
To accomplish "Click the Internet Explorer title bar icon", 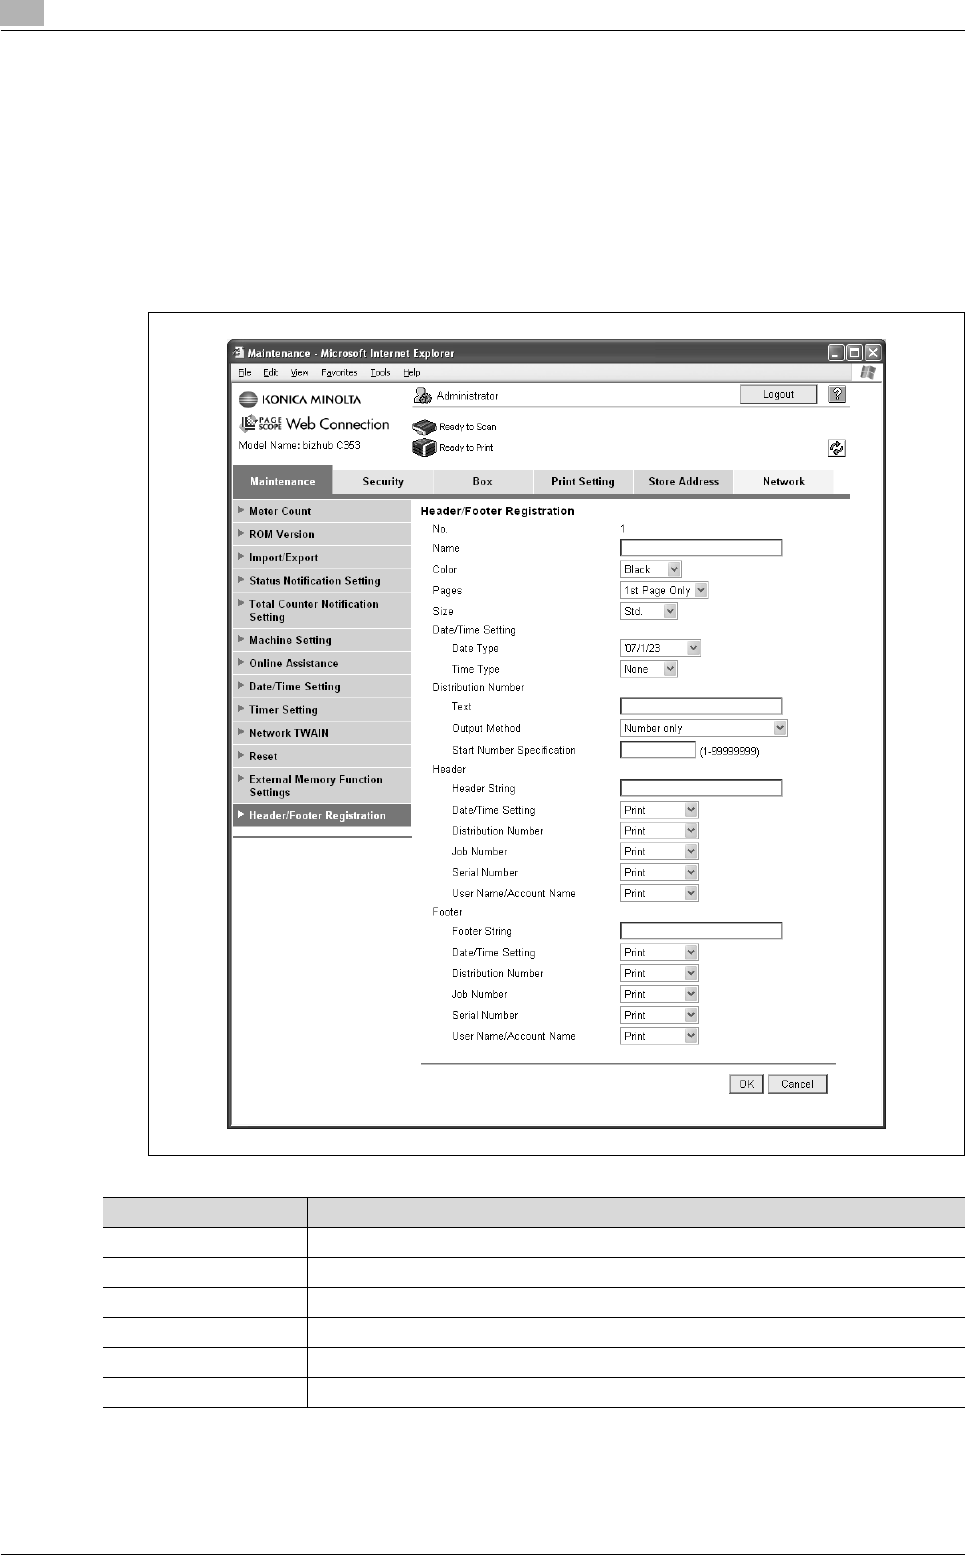I will click(x=238, y=353).
